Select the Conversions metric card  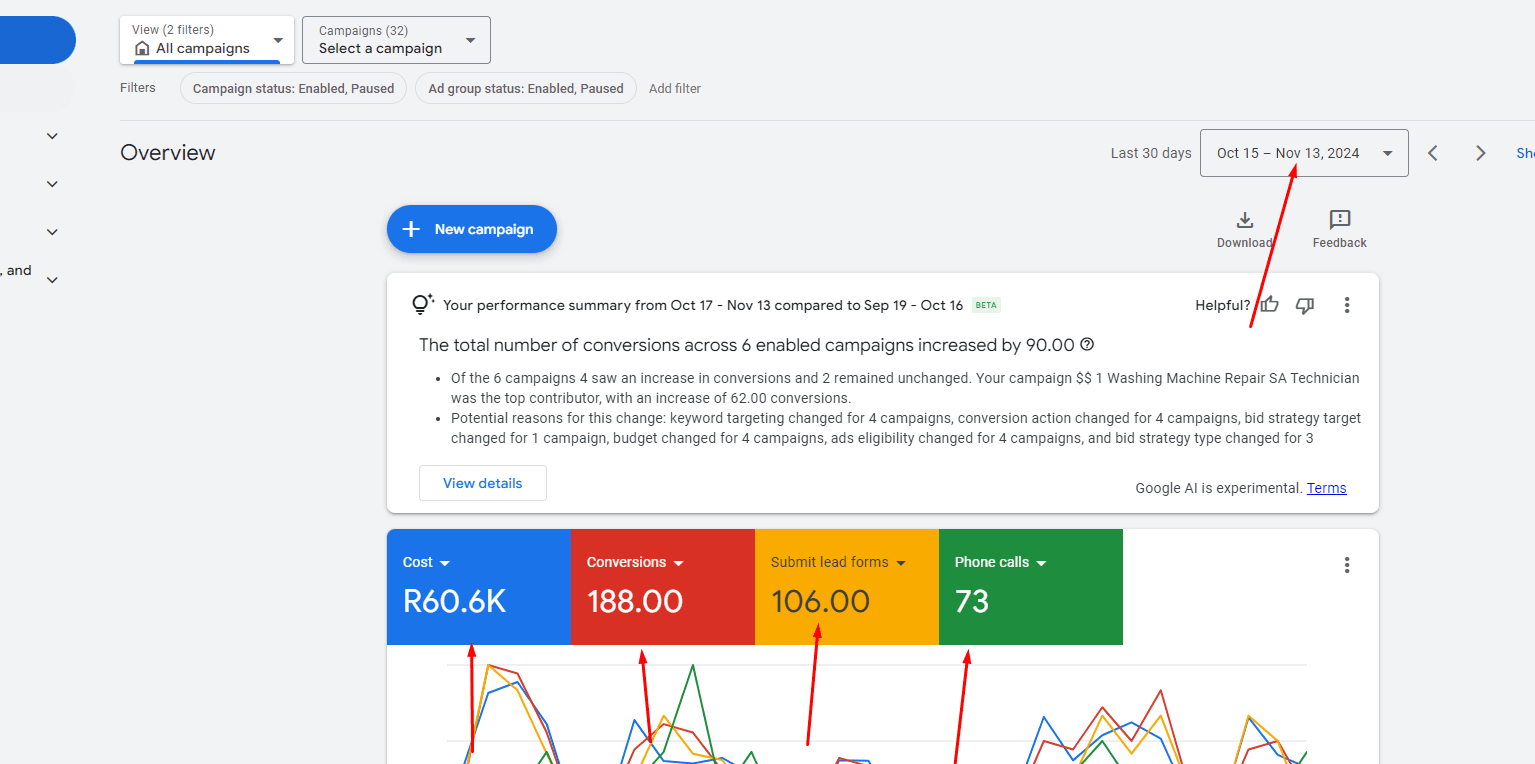click(662, 587)
